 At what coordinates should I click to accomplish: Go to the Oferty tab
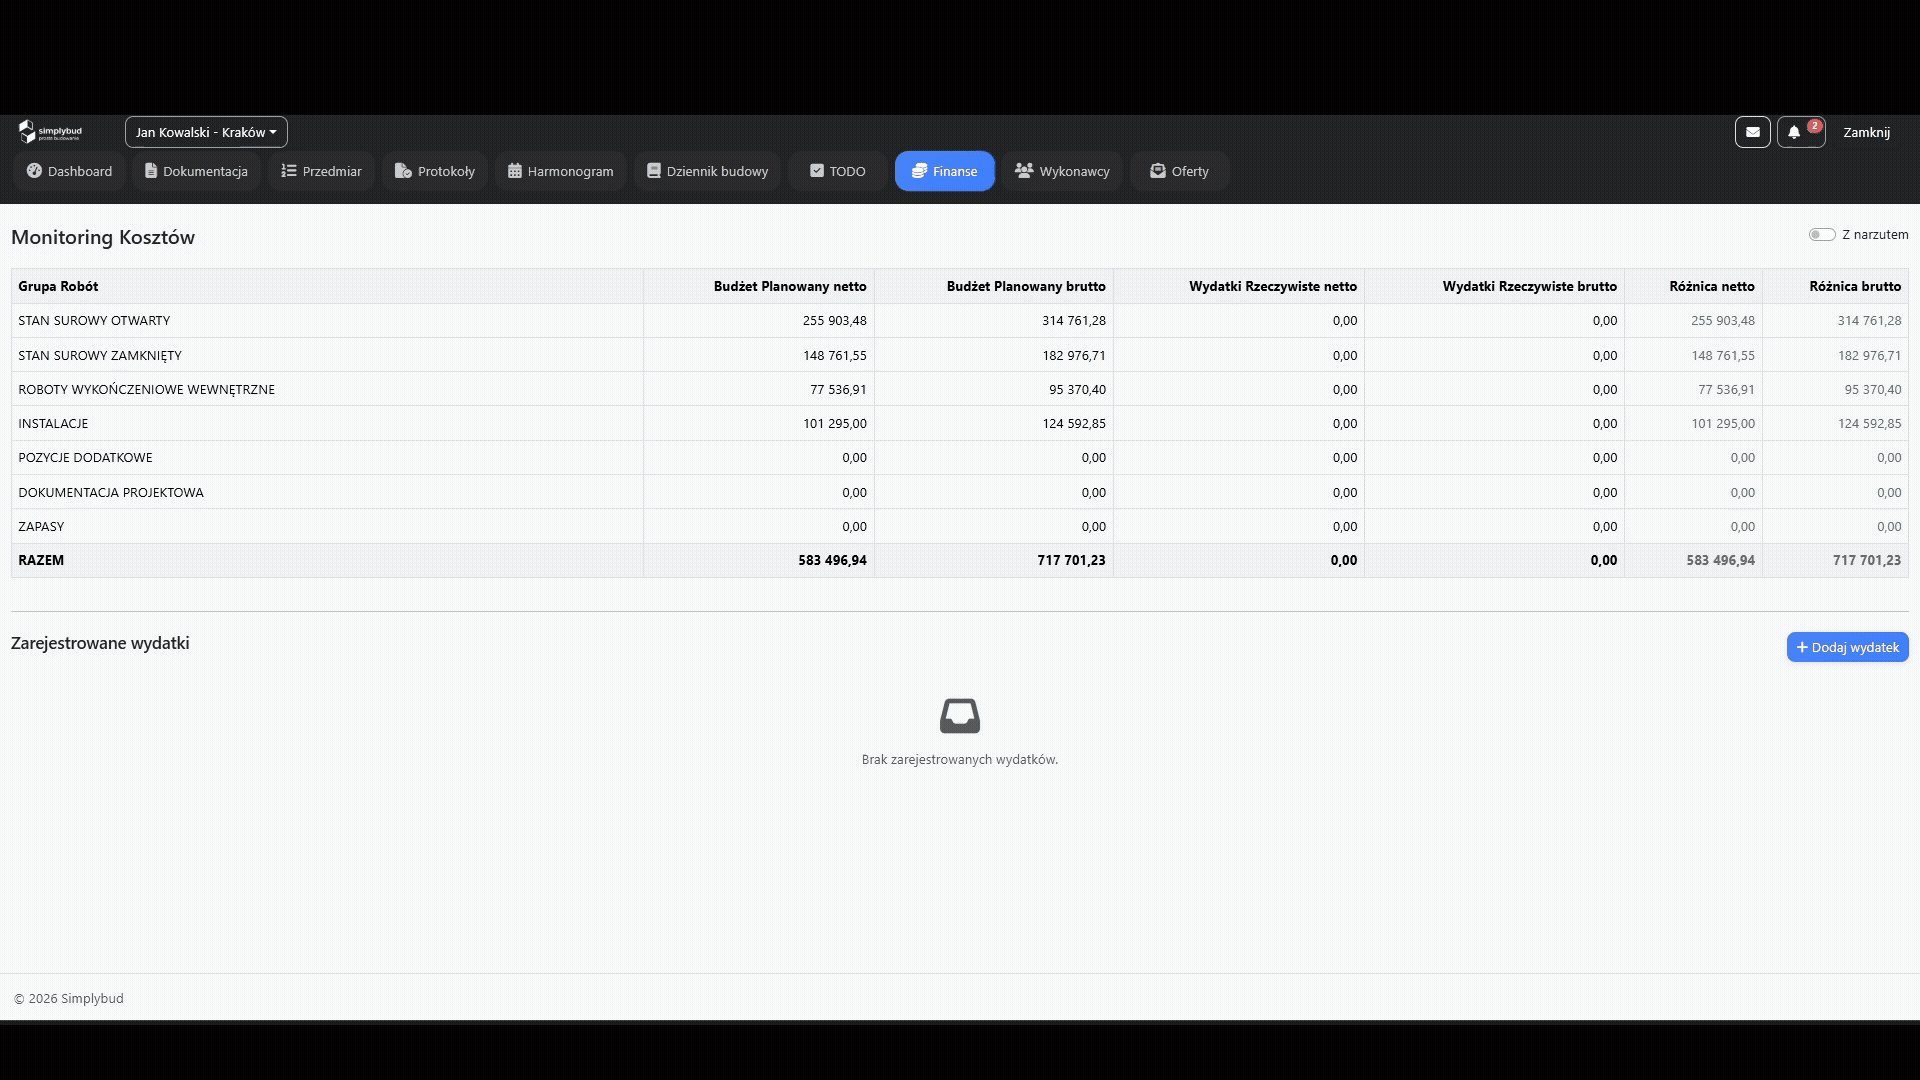(x=1179, y=171)
